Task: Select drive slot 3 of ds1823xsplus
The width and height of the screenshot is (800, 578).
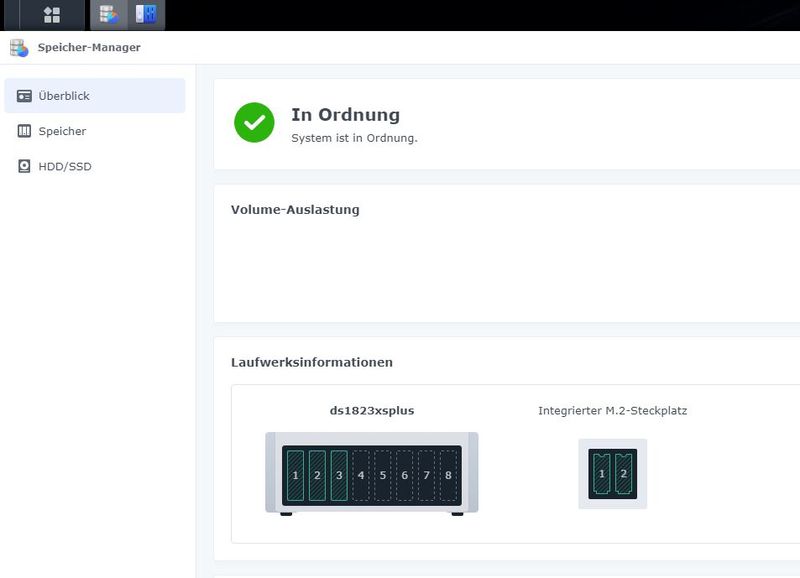Action: coord(340,476)
